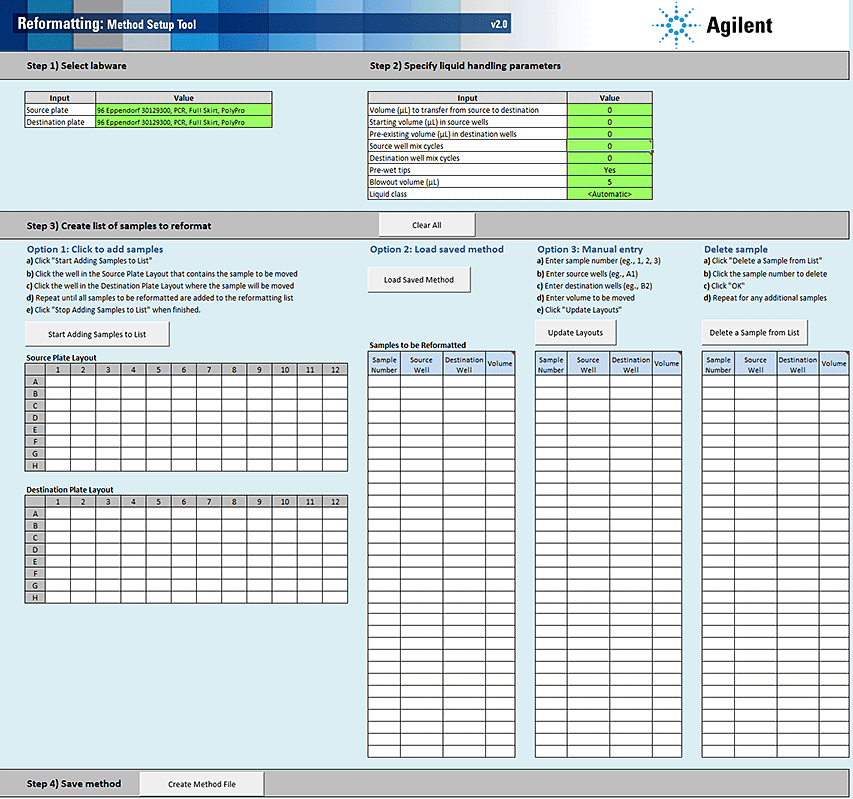Screen dimensions: 853x799
Task: Open the Liquid class Automatic value cell
Action: (609, 194)
